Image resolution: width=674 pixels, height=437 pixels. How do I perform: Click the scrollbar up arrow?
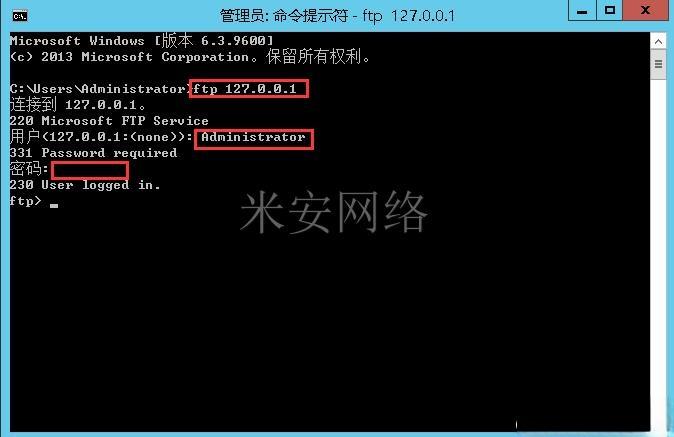click(658, 41)
